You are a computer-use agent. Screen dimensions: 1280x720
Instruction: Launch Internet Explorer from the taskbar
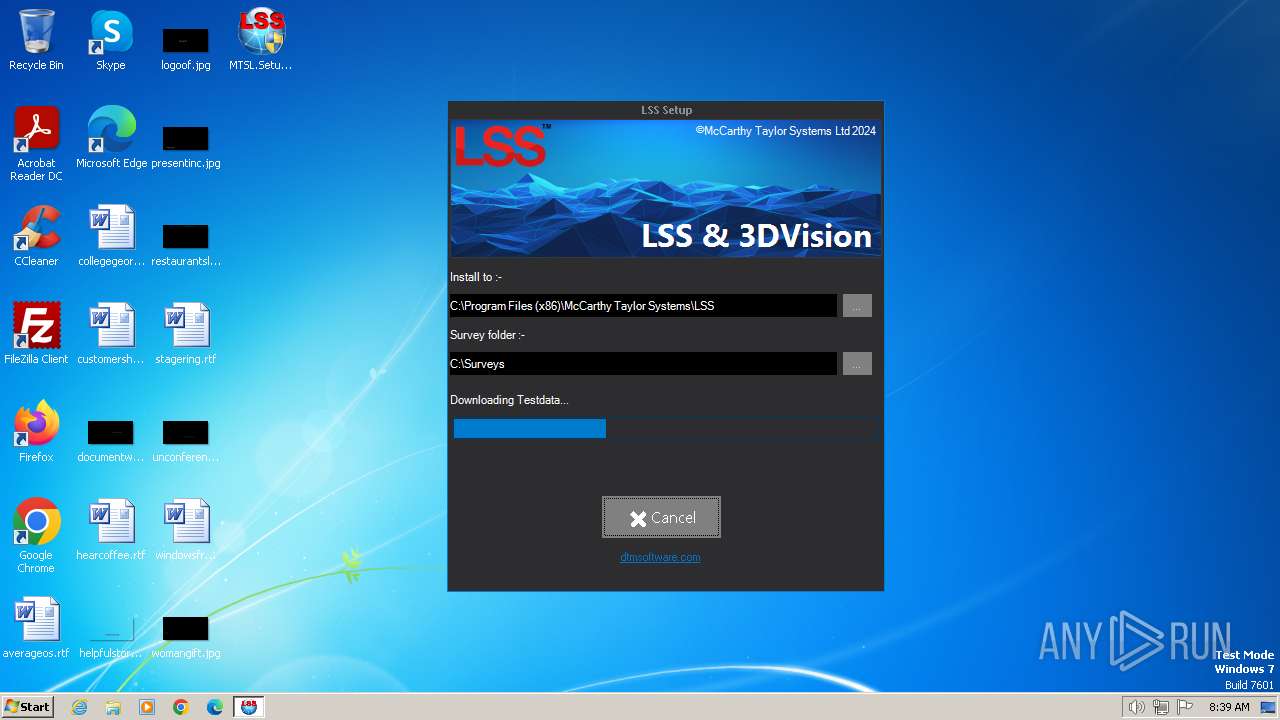(x=79, y=707)
